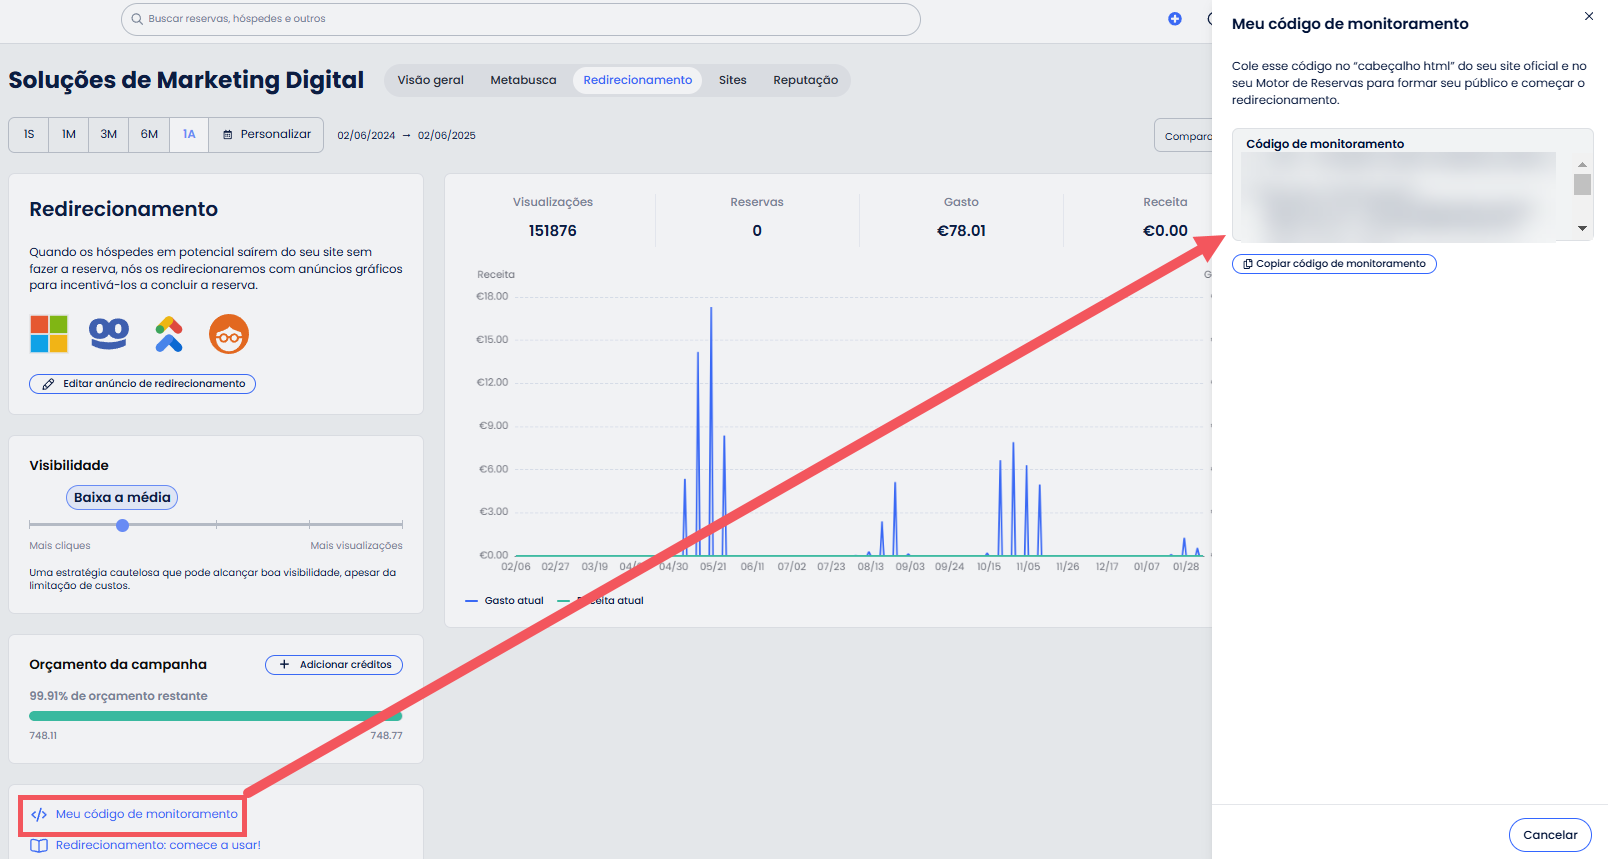Click the Baixa a média visibility label
Image resolution: width=1608 pixels, height=859 pixels.
122,498
